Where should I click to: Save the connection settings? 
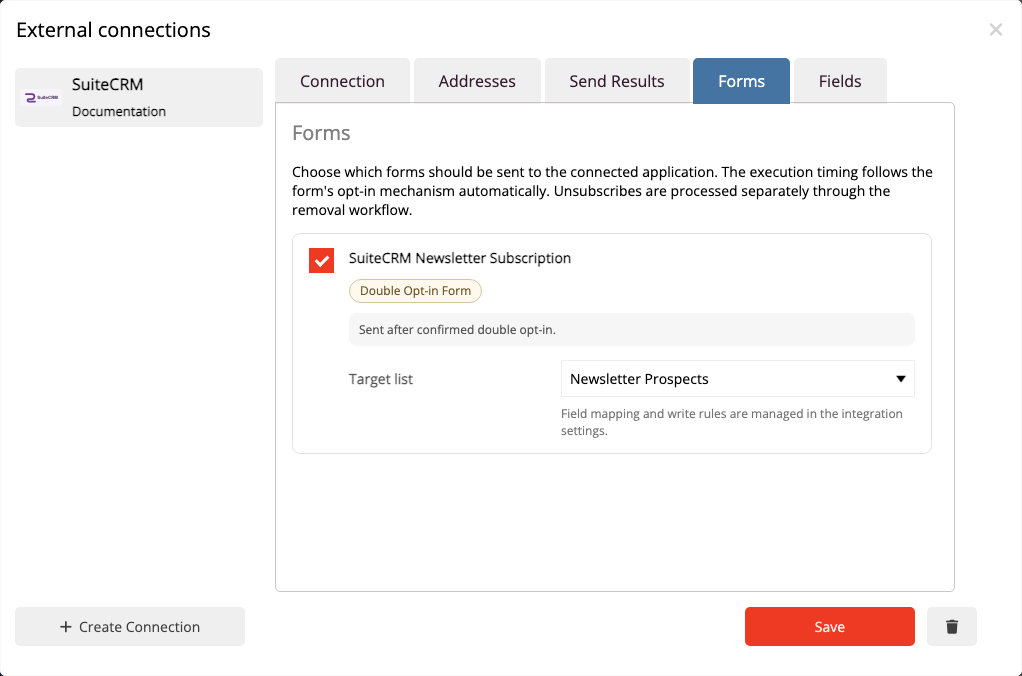click(x=830, y=626)
